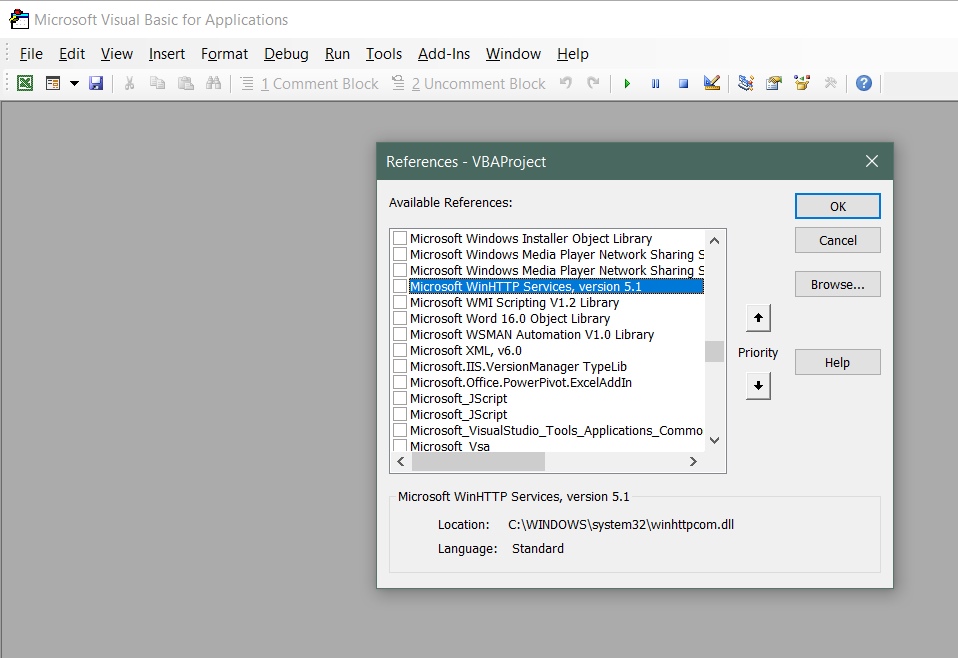Enable the Microsoft WinHTTP Services, version 5.1 checkbox

[400, 287]
